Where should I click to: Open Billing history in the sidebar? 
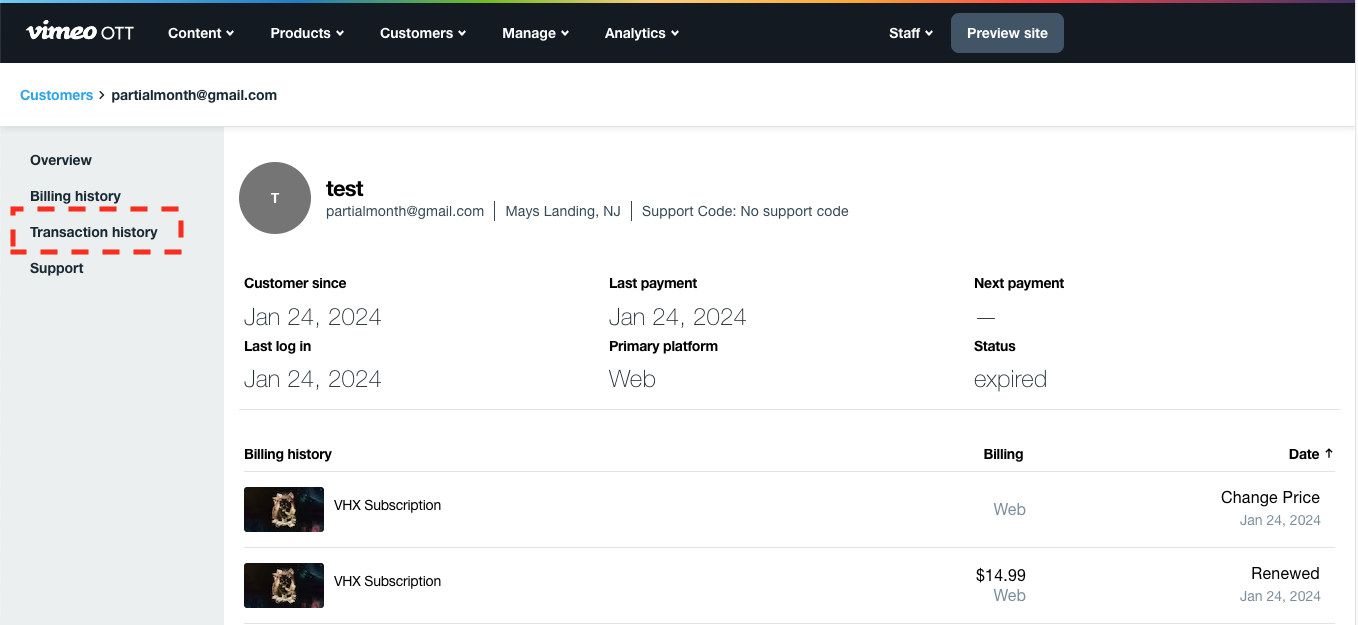(75, 196)
